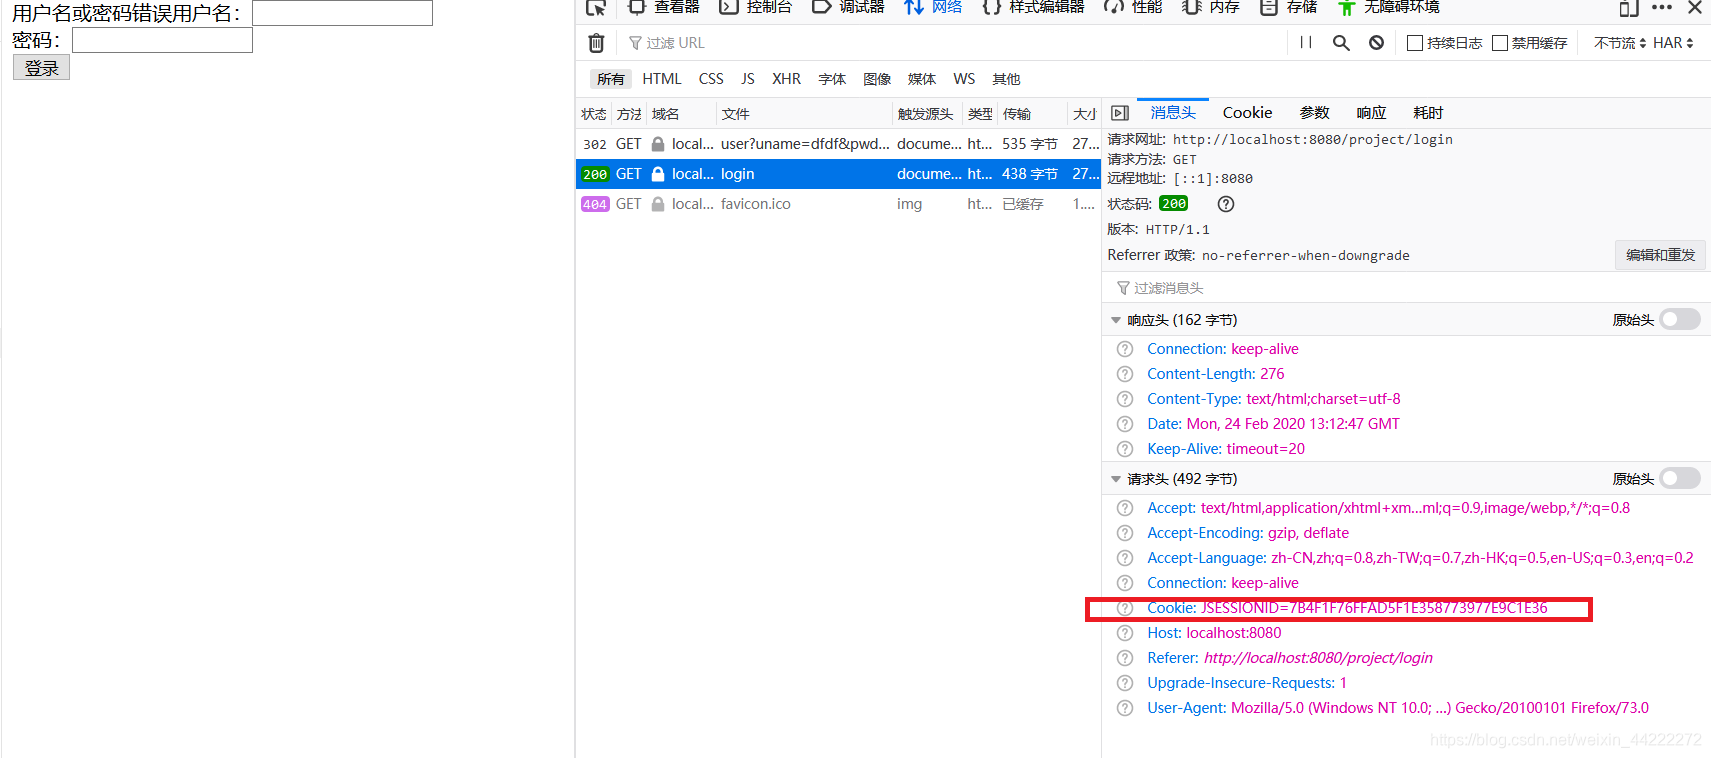Pause network recording
Viewport: 1711px width, 758px height.
point(1306,43)
